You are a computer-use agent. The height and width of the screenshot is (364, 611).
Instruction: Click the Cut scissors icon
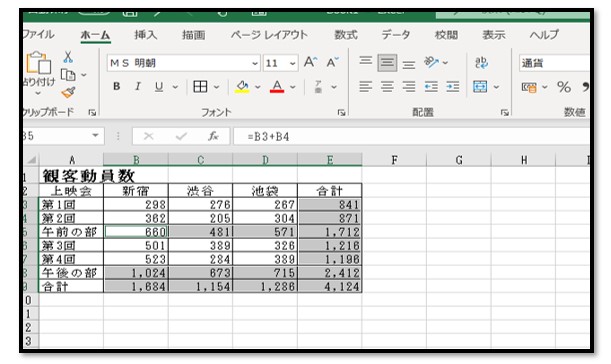pyautogui.click(x=68, y=57)
